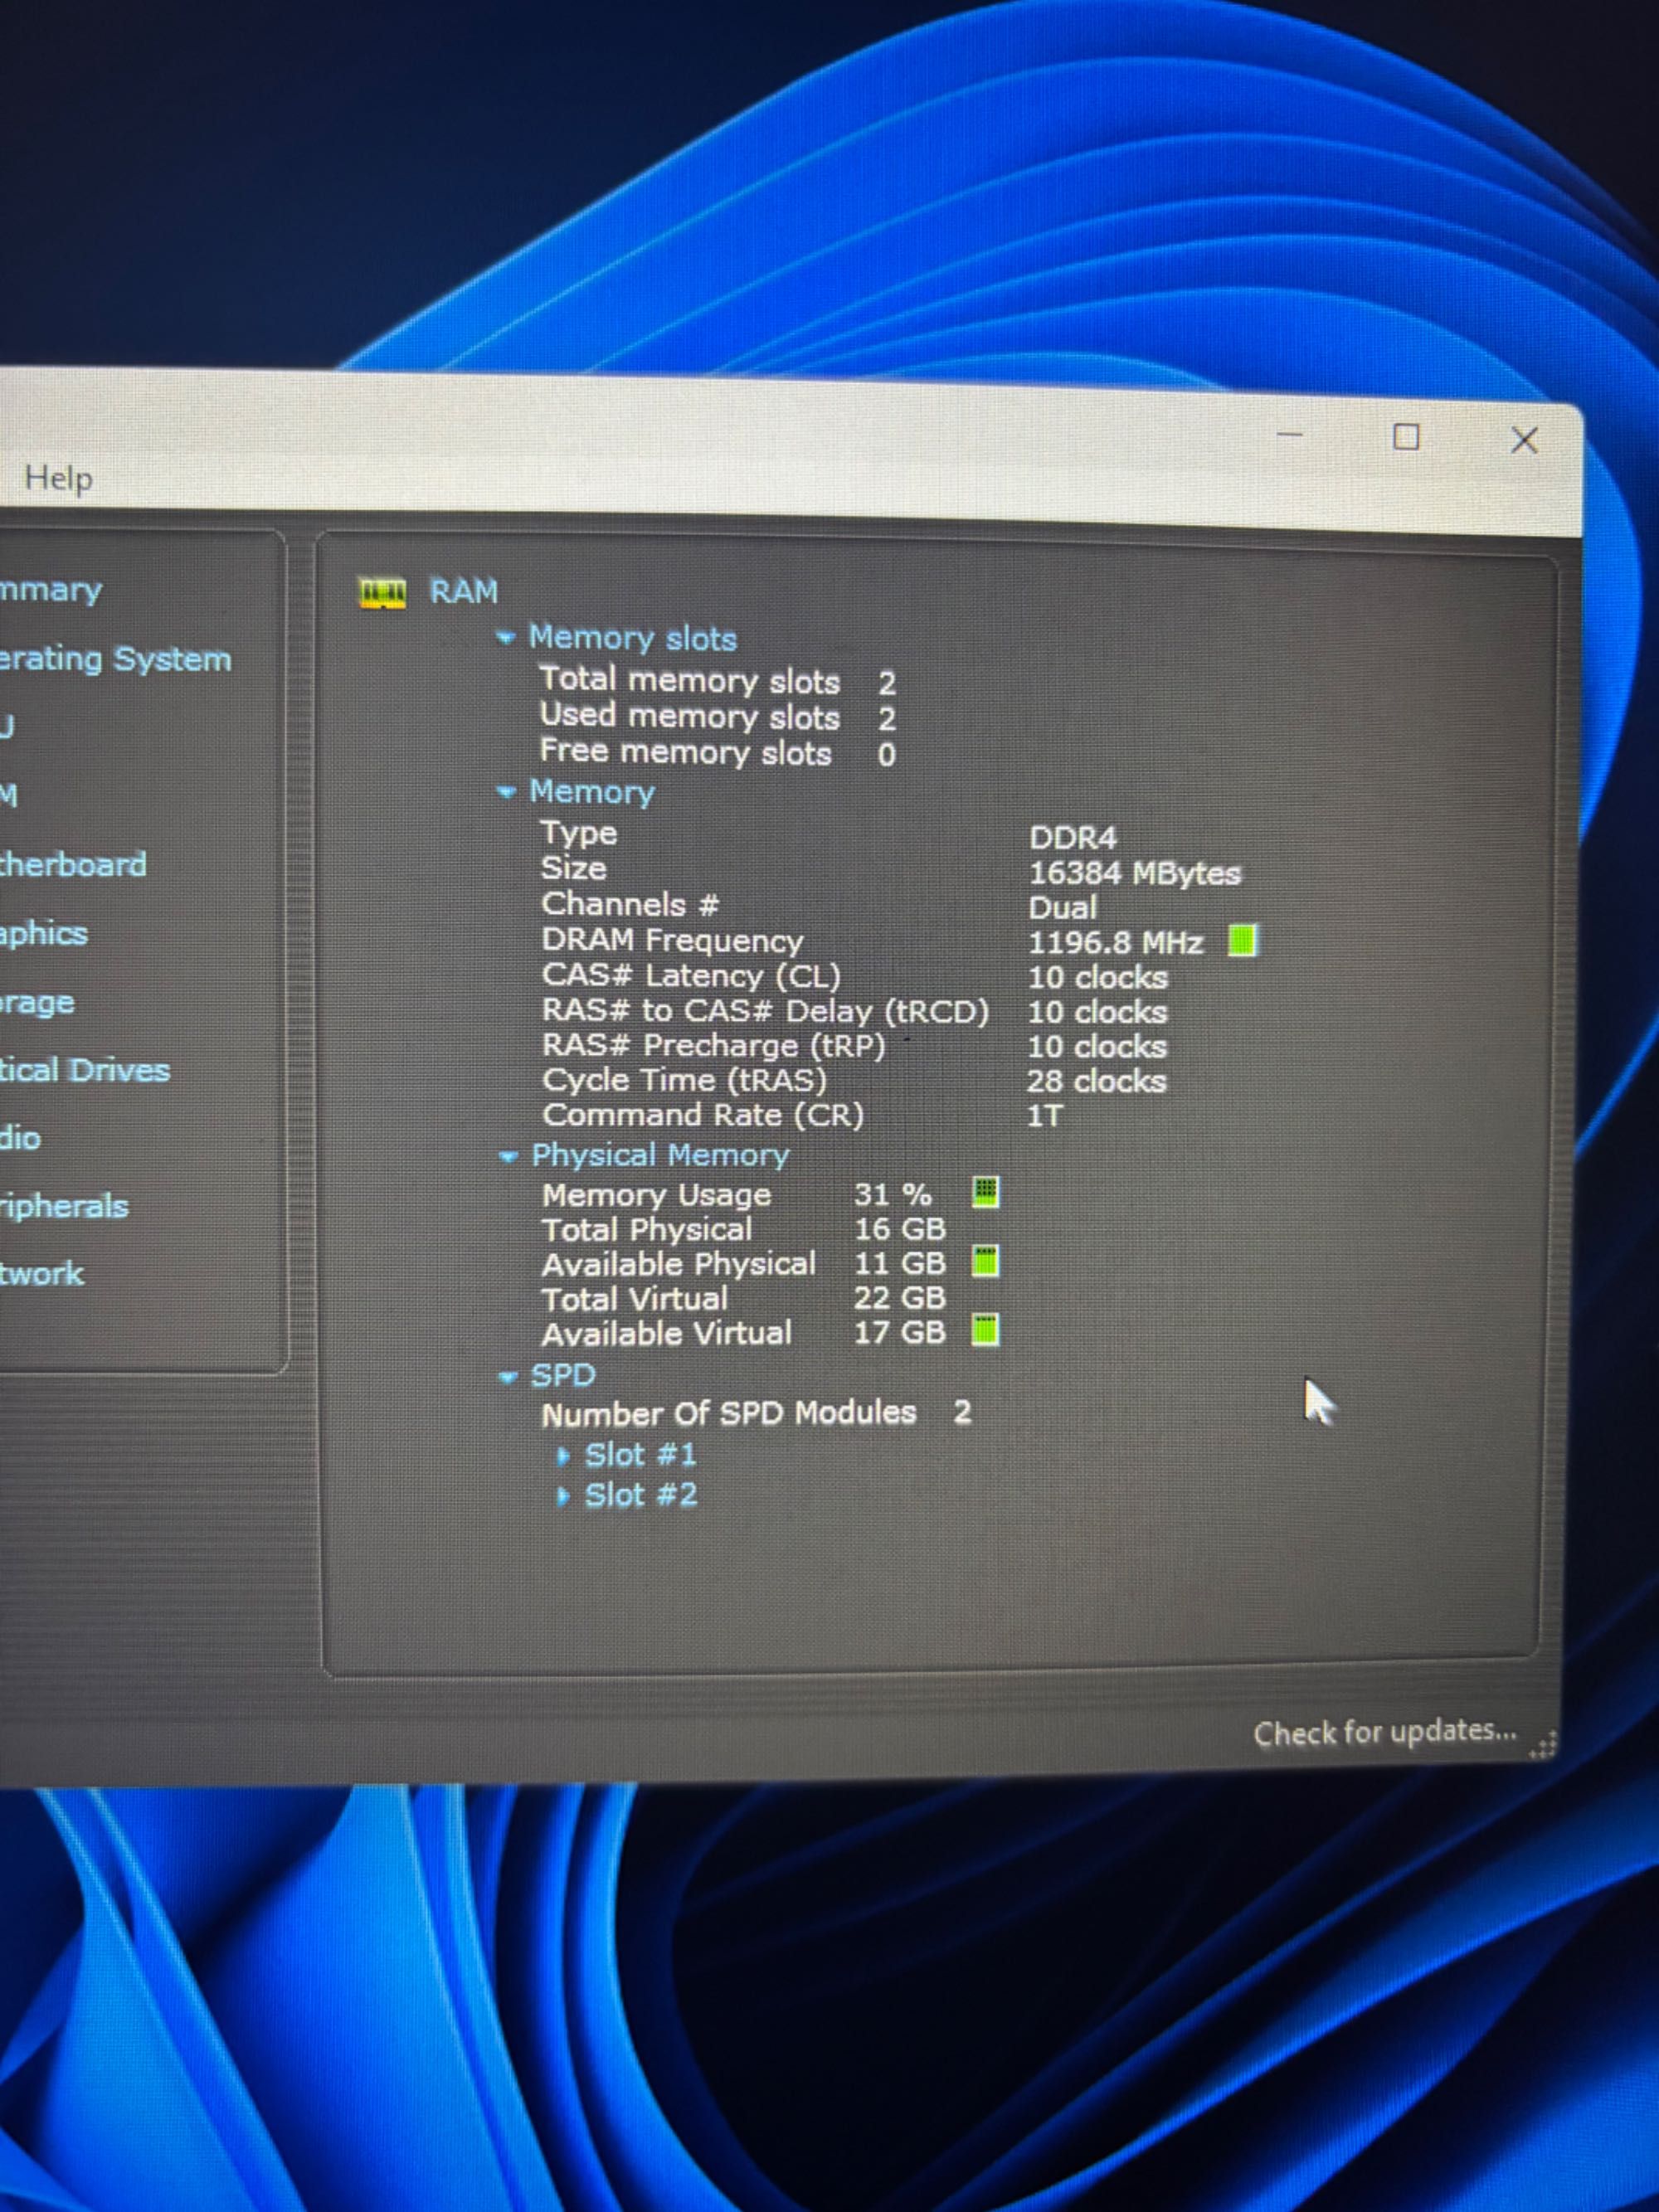Viewport: 1659px width, 2212px height.
Task: Click the 28 clocks tRAS value
Action: click(1097, 1081)
